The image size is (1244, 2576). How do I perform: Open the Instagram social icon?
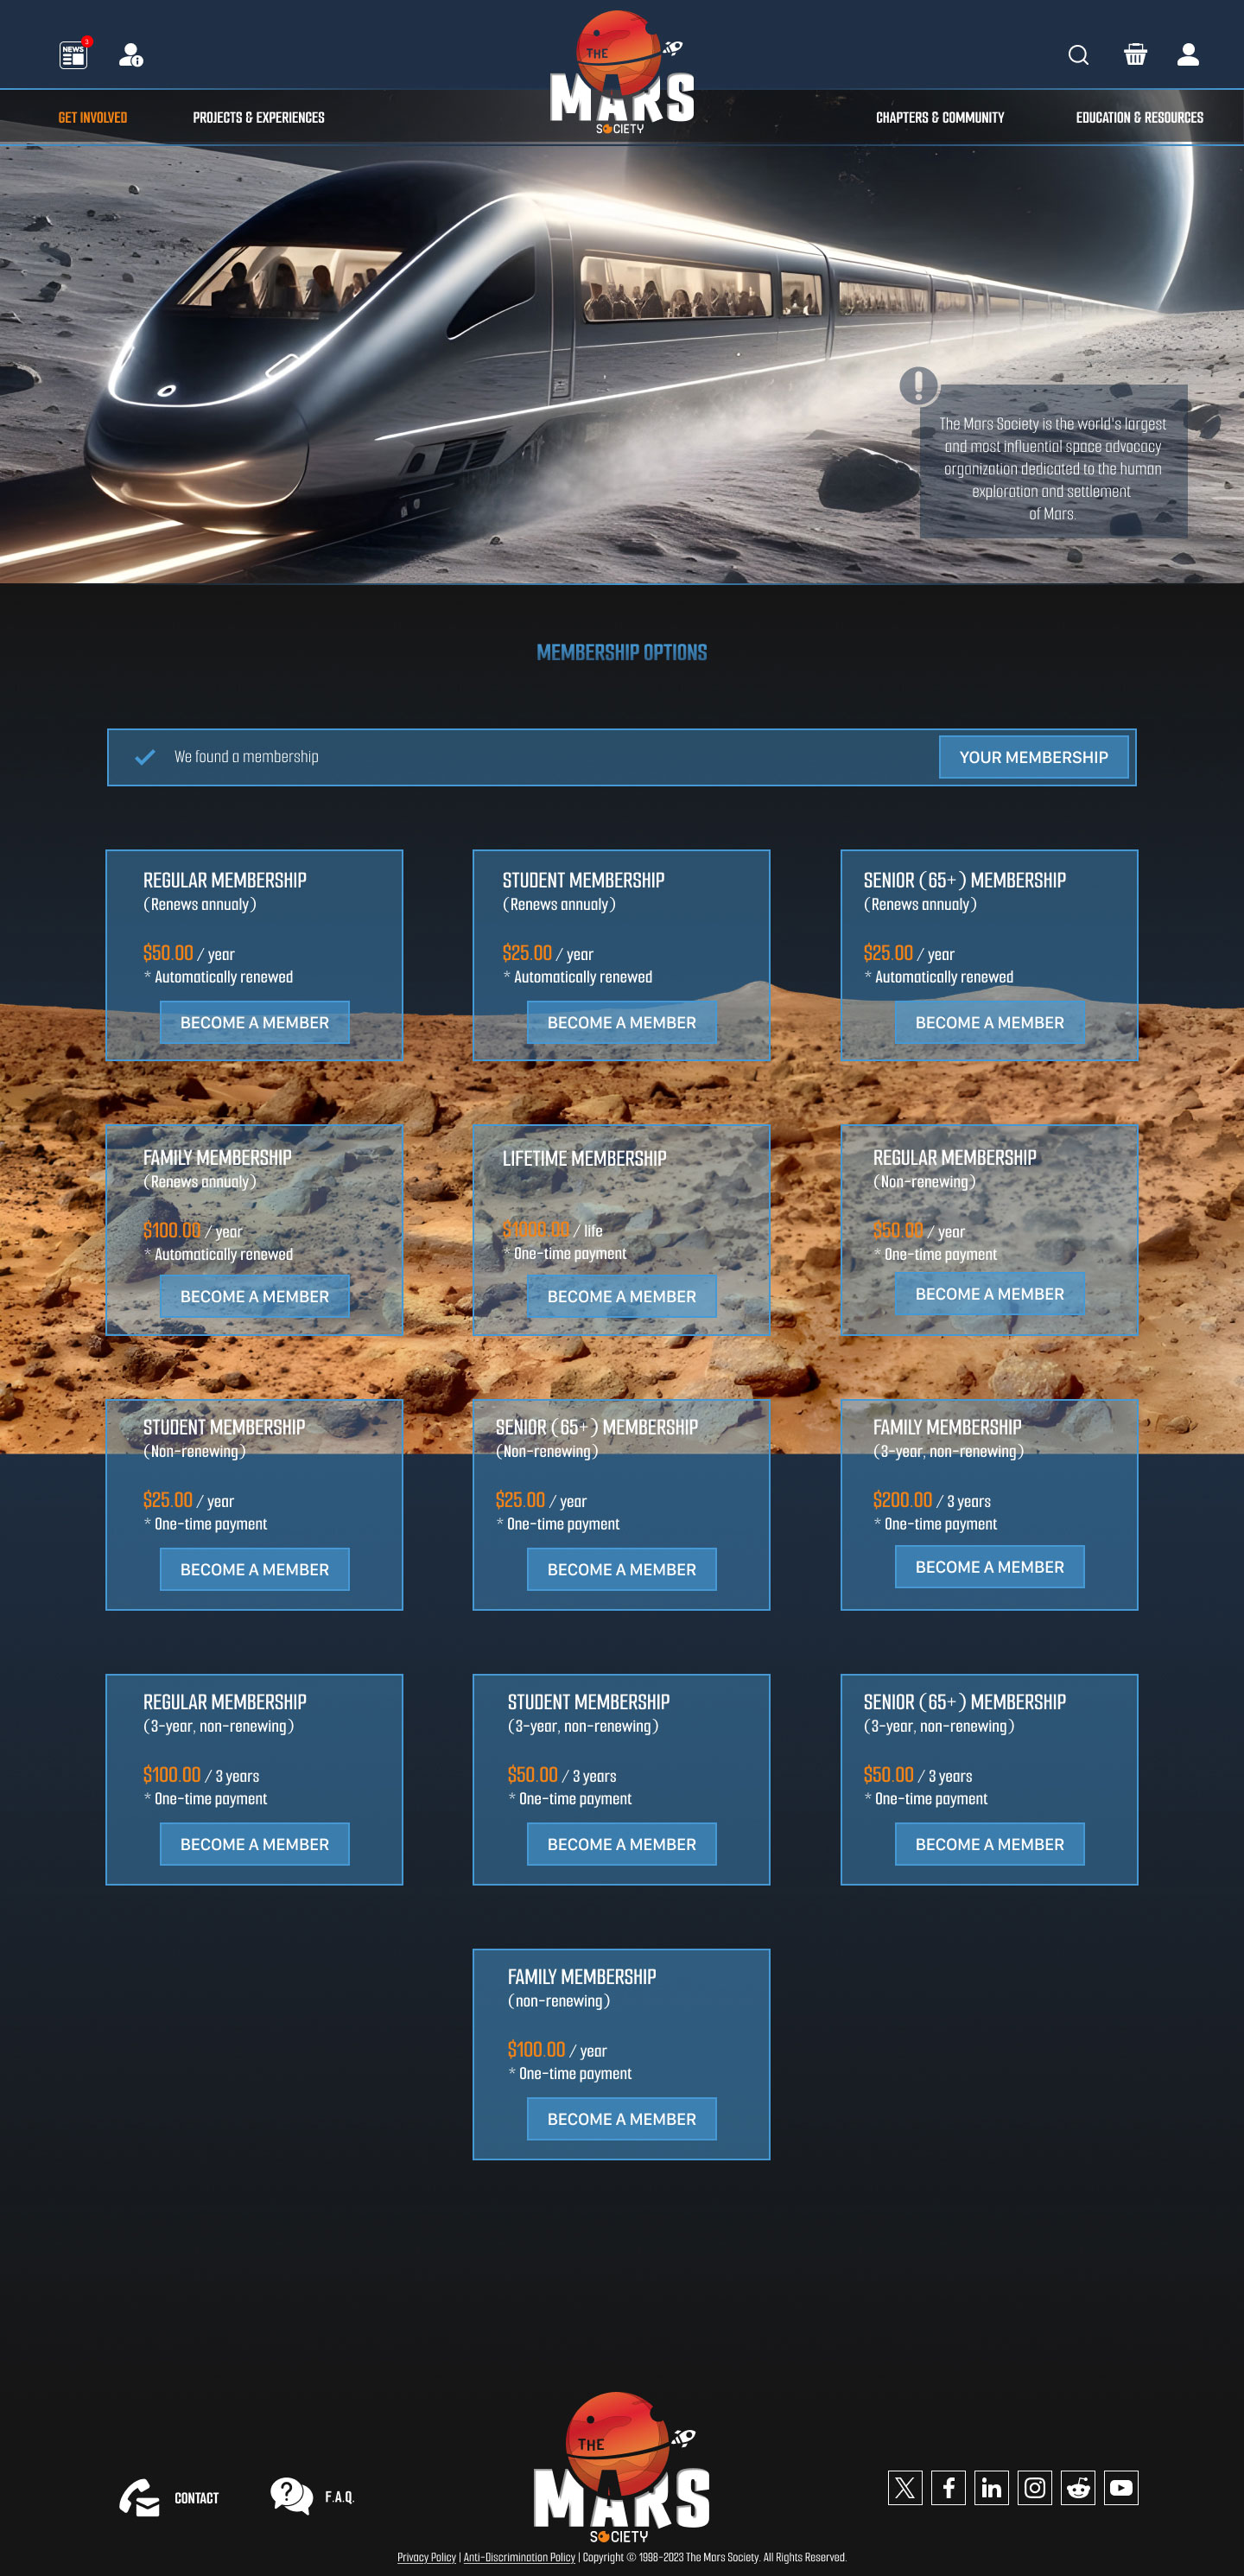click(1035, 2487)
